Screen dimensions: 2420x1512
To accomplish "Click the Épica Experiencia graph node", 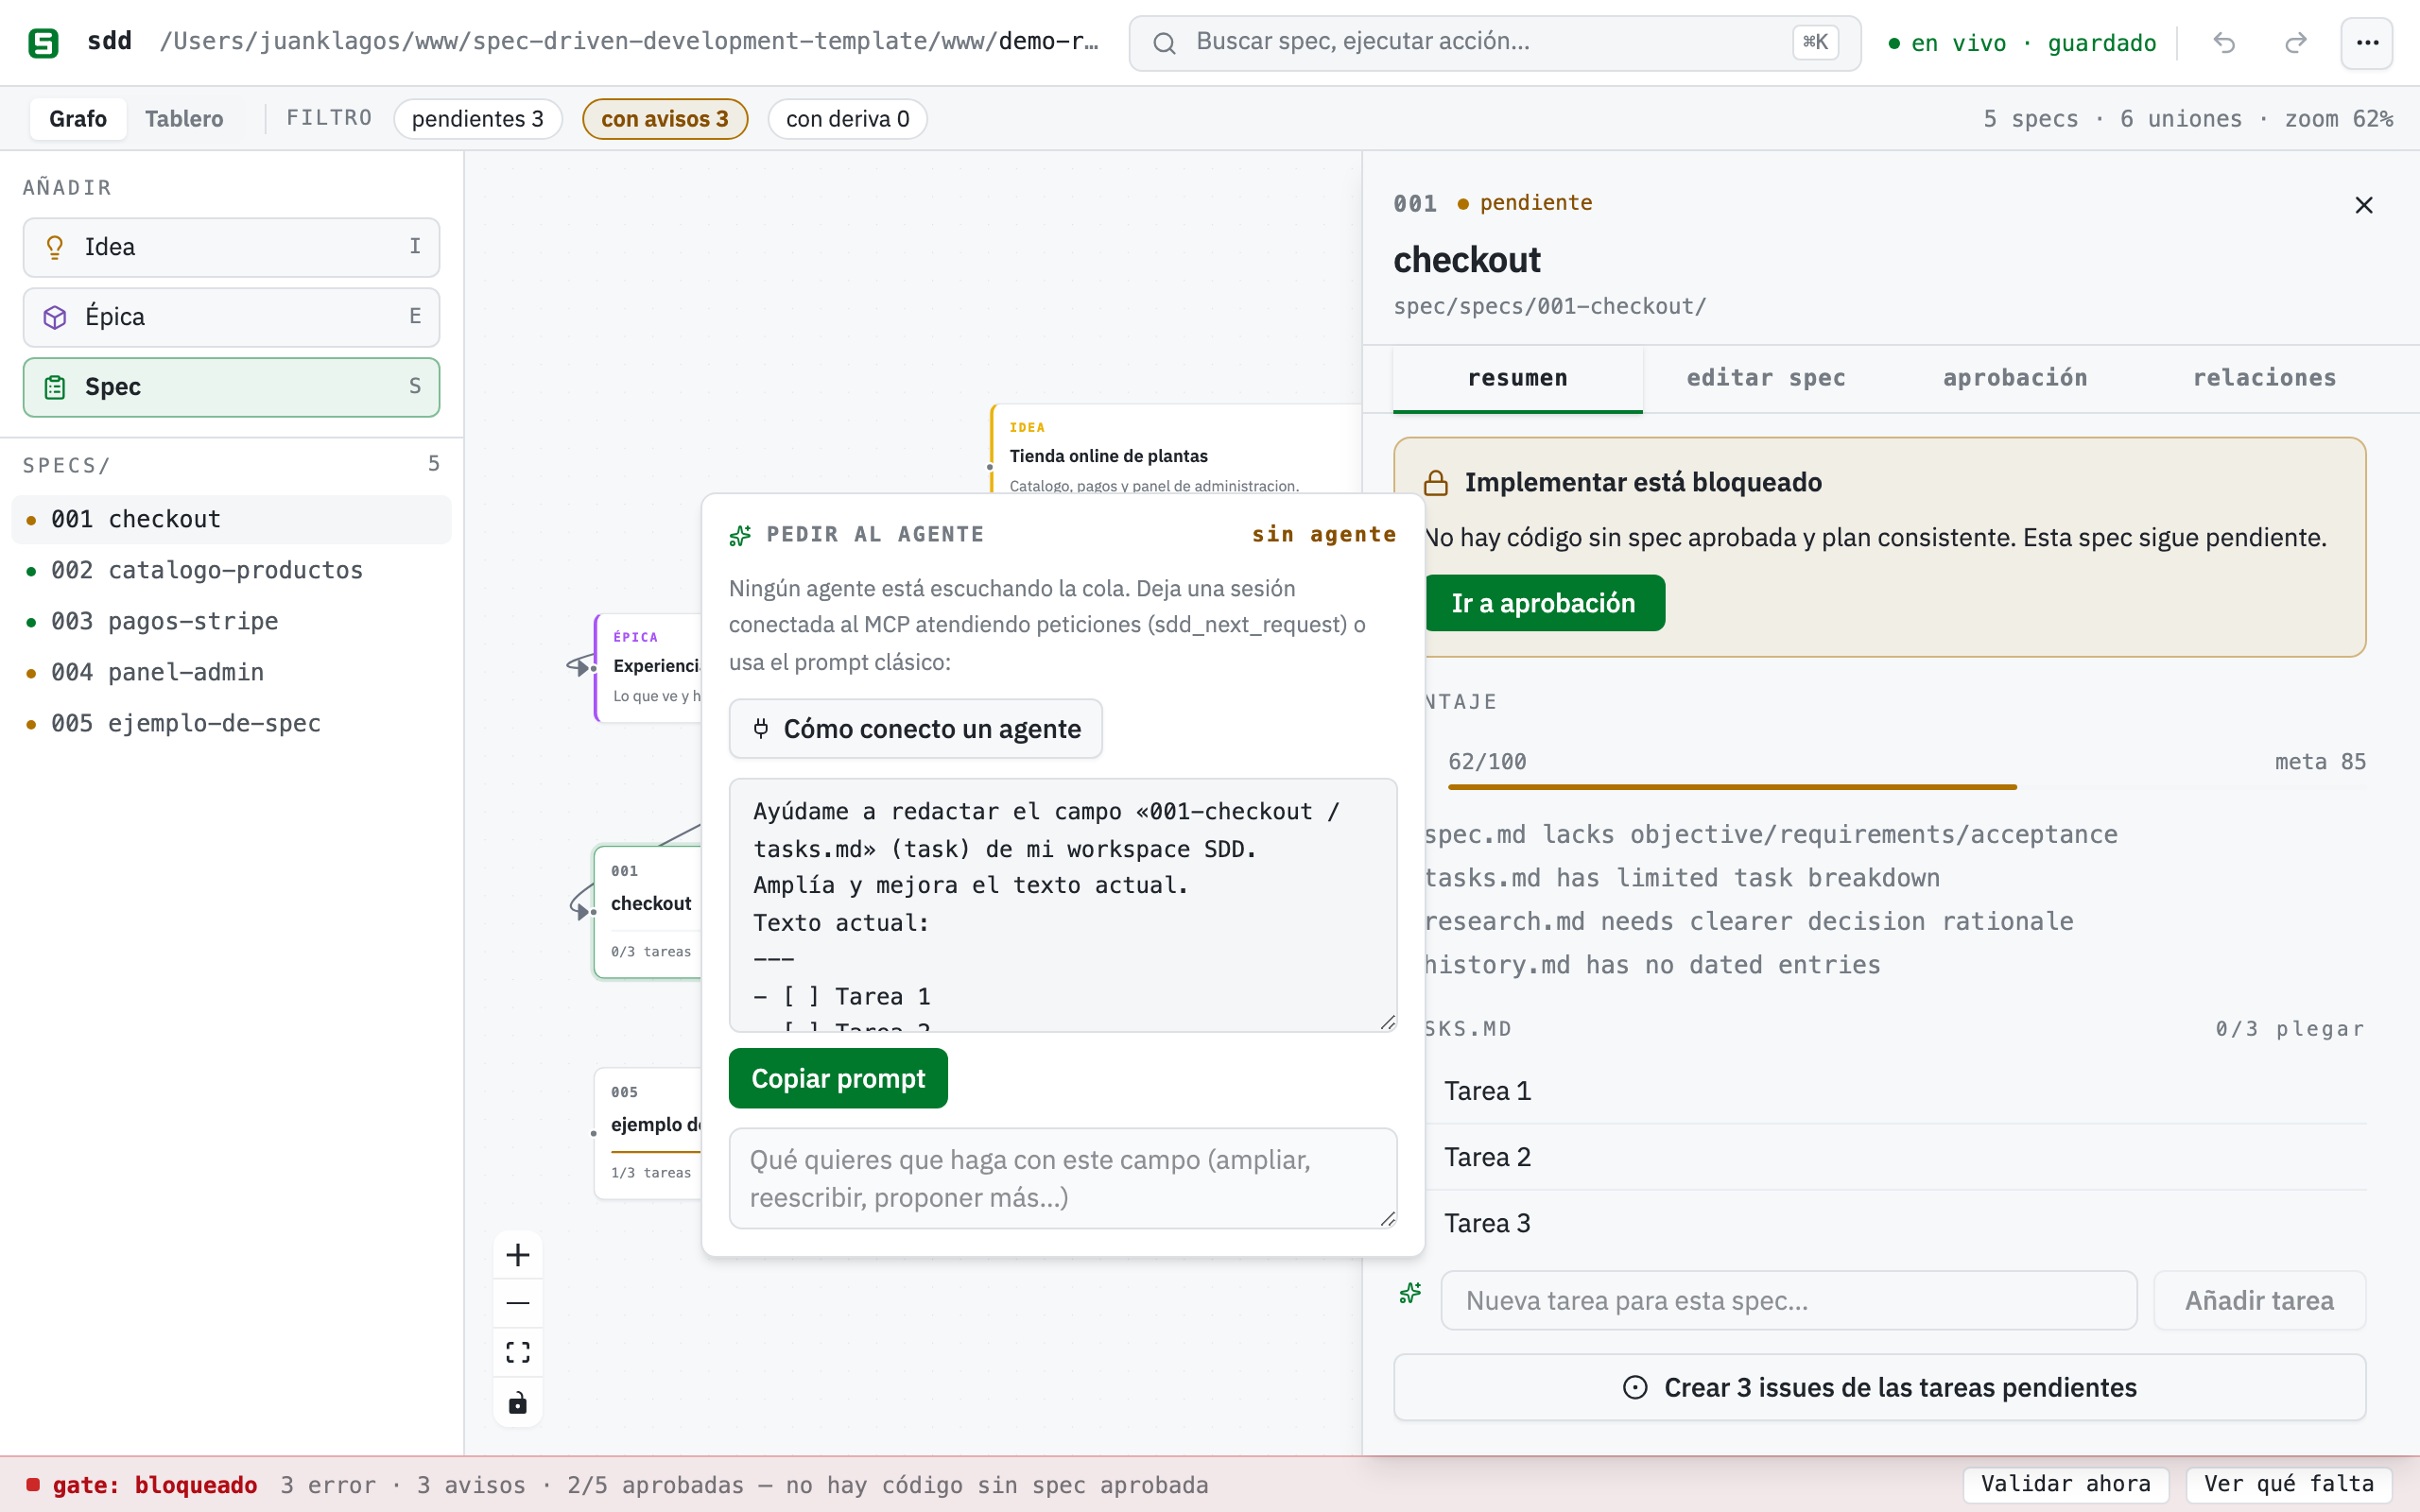I will (648, 667).
